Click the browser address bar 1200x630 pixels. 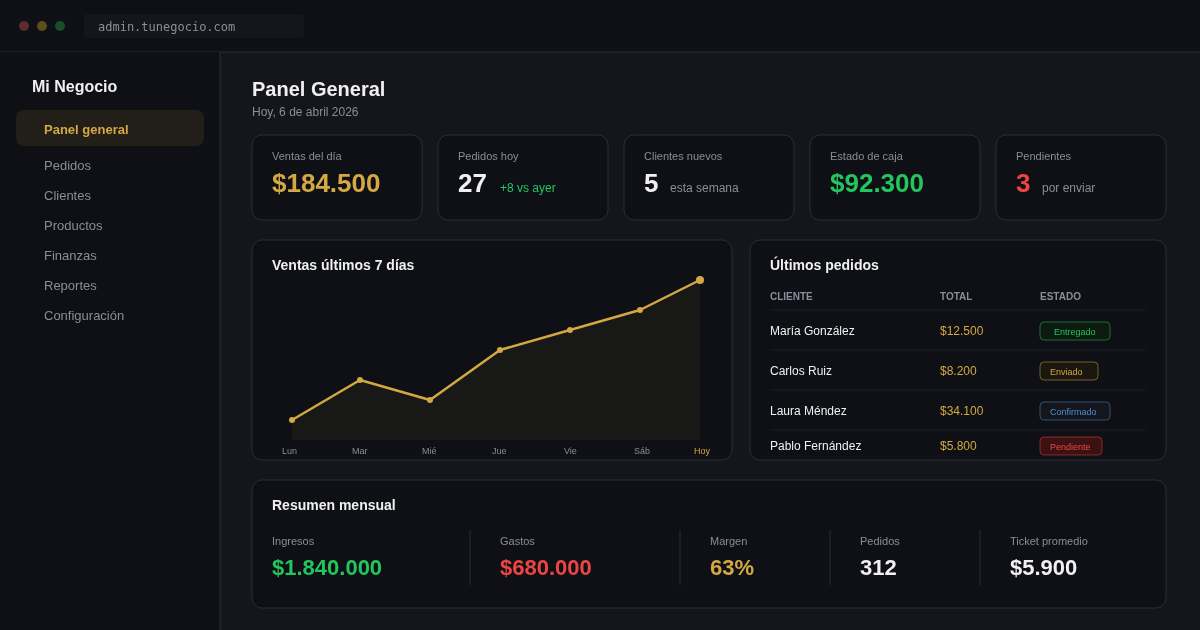coord(194,26)
